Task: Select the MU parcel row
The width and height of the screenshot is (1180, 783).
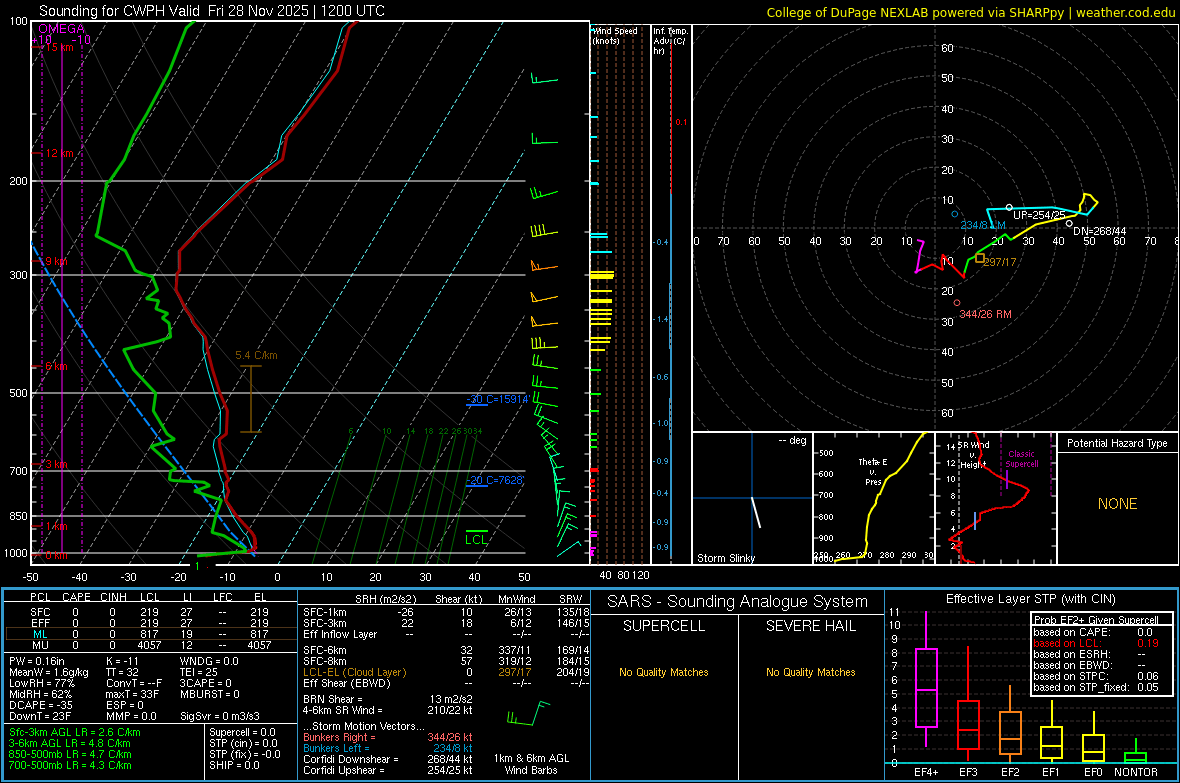Action: click(150, 645)
